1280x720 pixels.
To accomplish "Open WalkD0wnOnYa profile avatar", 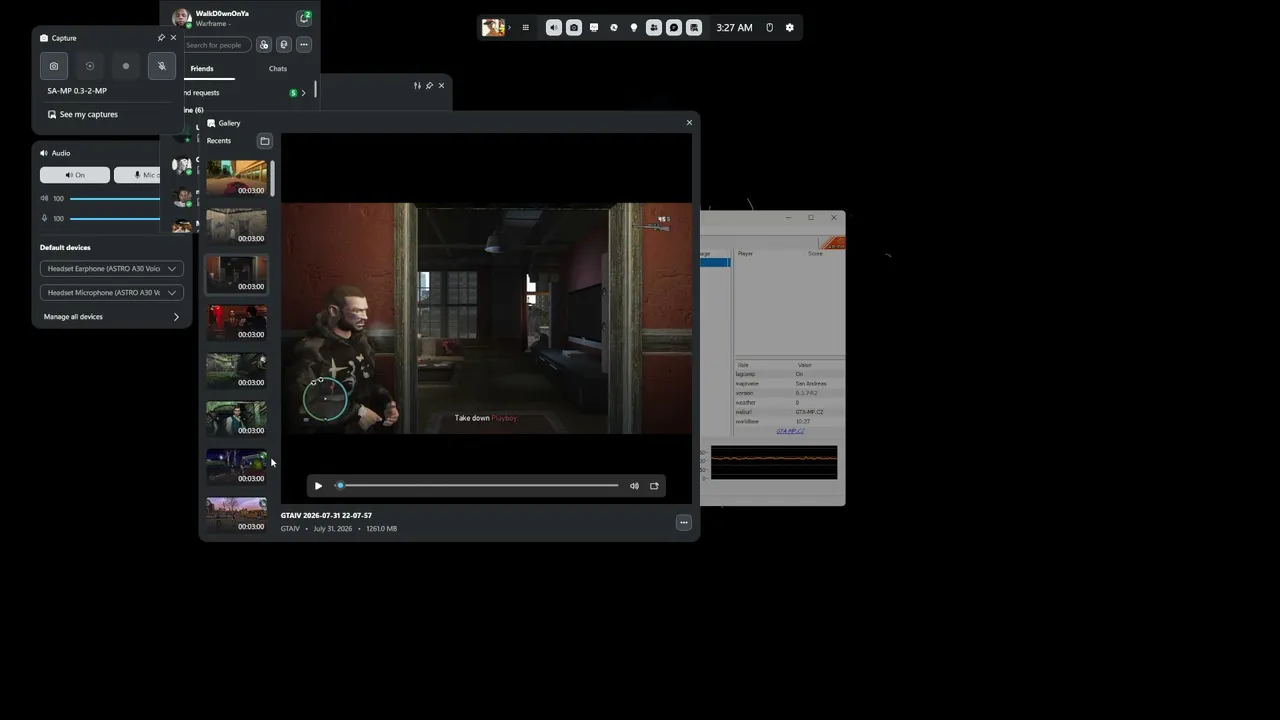I will [x=182, y=18].
